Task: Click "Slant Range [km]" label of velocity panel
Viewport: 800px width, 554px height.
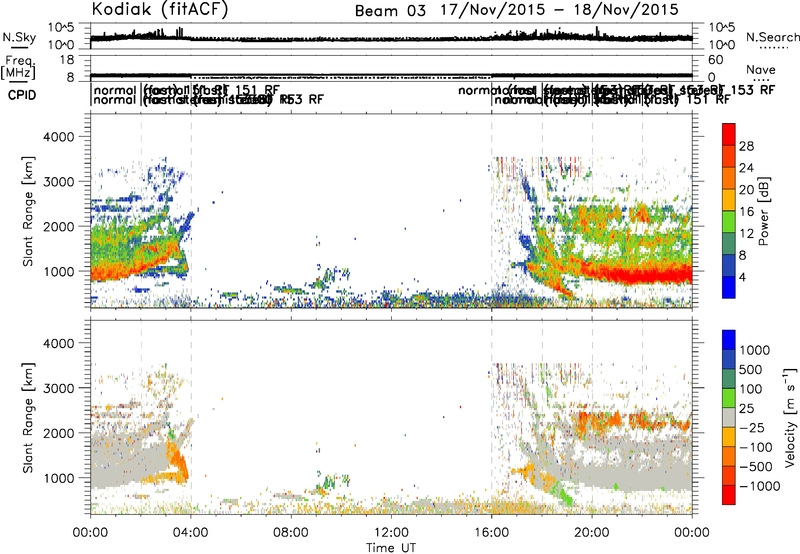Action: 29,417
